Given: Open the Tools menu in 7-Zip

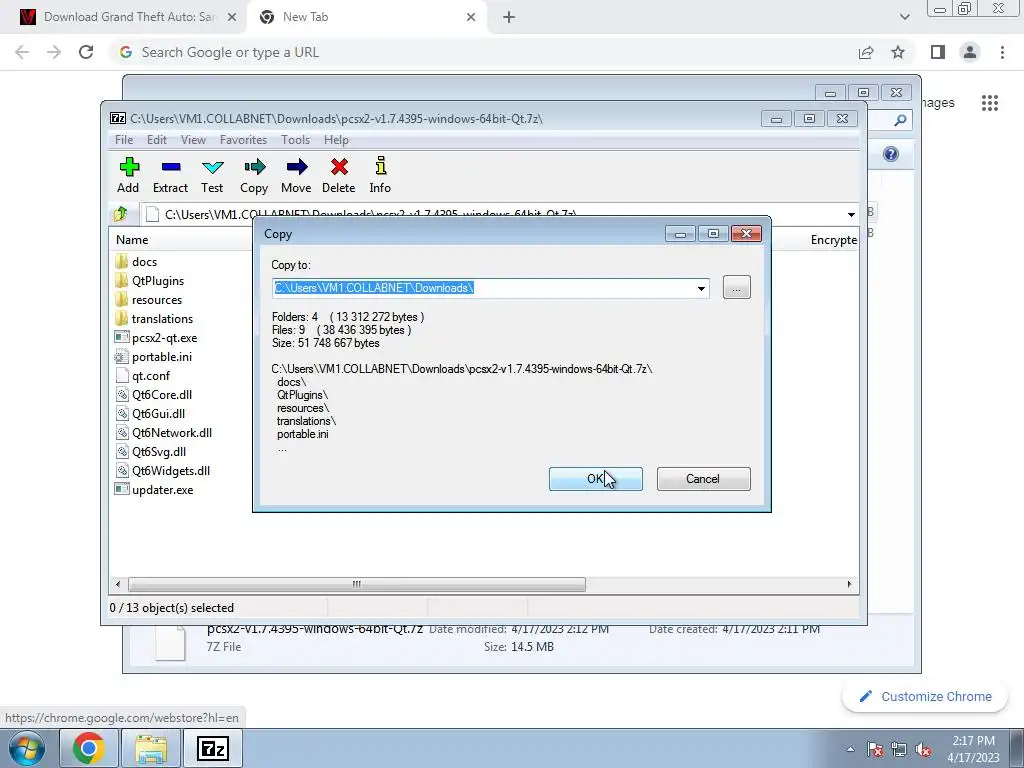Looking at the screenshot, I should click(296, 140).
